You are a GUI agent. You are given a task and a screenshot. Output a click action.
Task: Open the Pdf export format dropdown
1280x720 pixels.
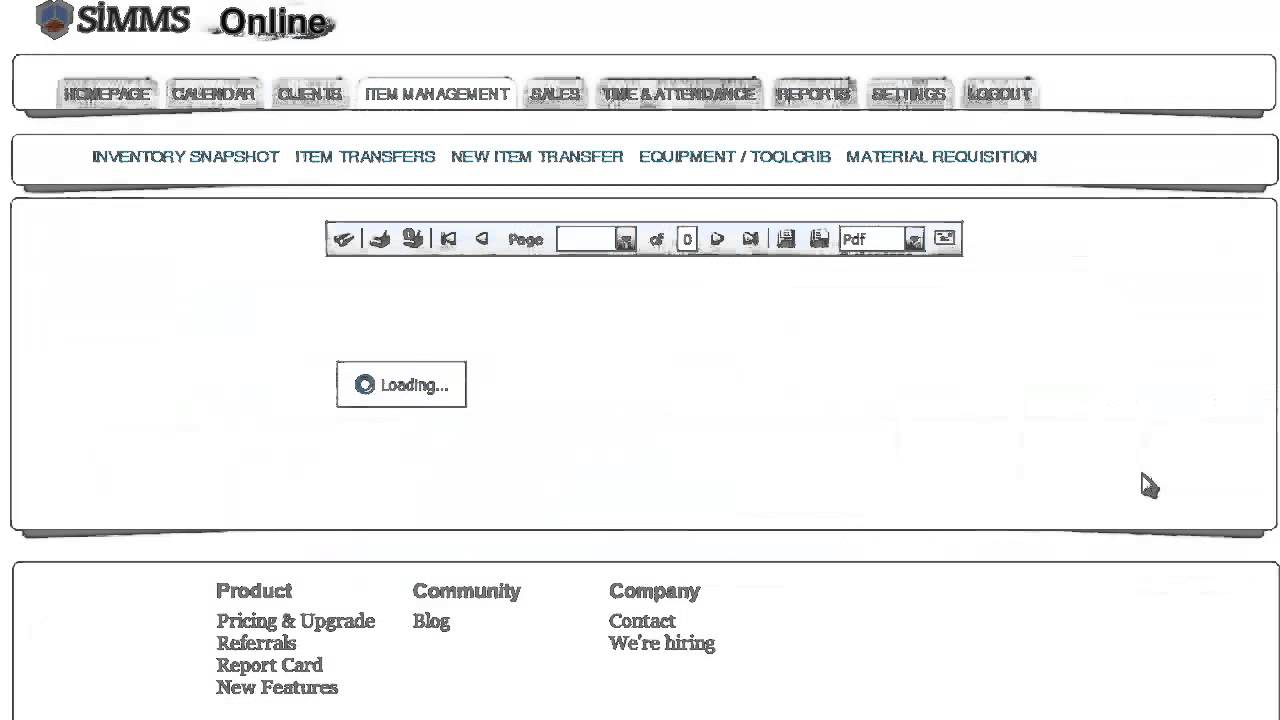click(x=914, y=240)
